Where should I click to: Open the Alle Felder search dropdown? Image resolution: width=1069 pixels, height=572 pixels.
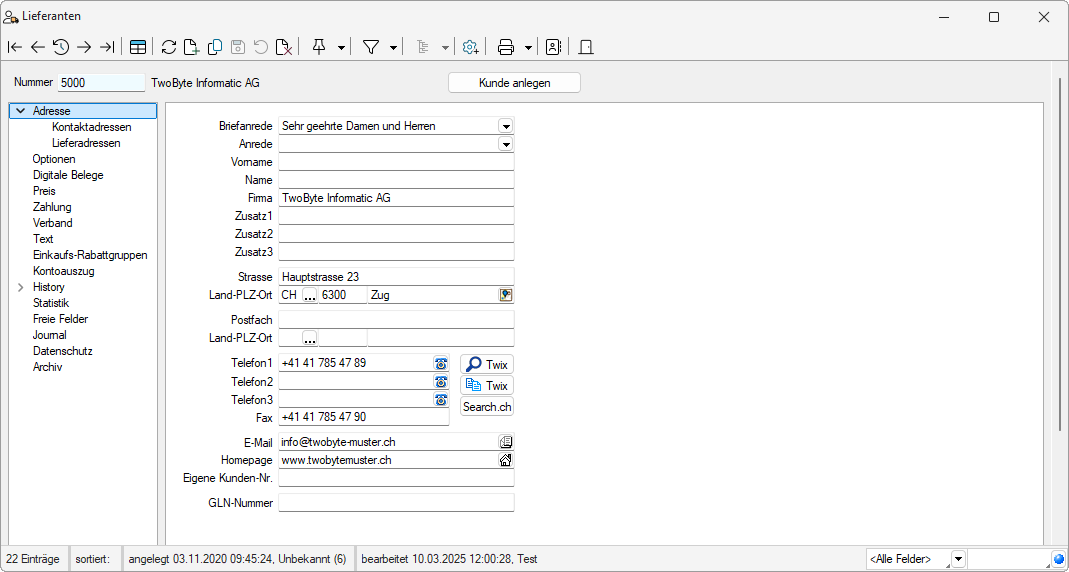959,559
